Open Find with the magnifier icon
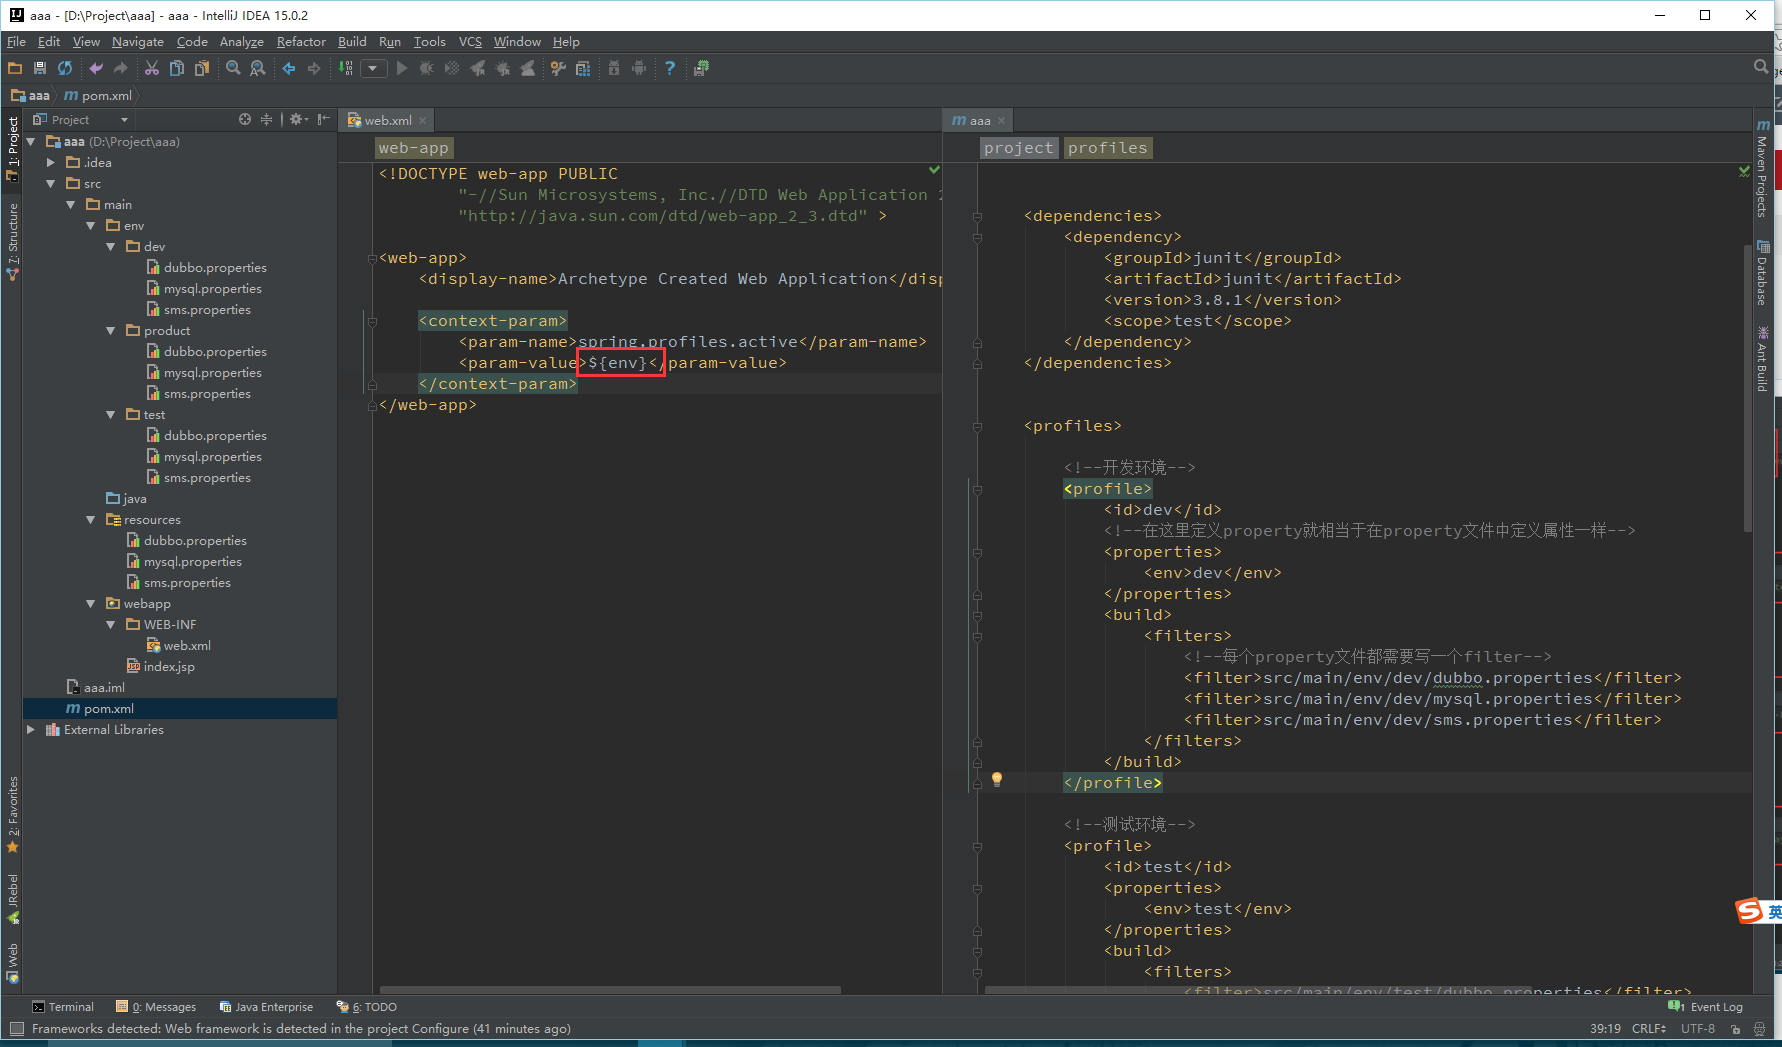The image size is (1782, 1047). (x=233, y=68)
